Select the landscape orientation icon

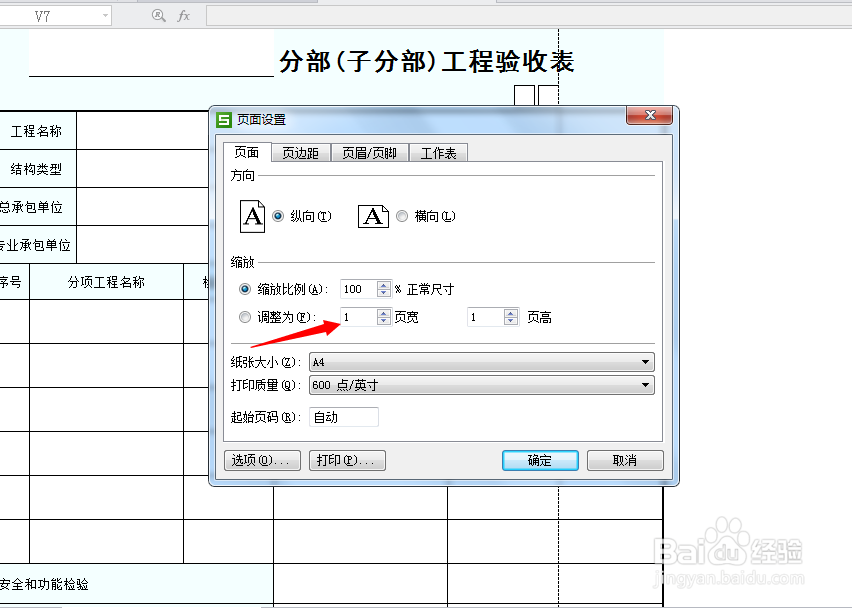pyautogui.click(x=371, y=216)
